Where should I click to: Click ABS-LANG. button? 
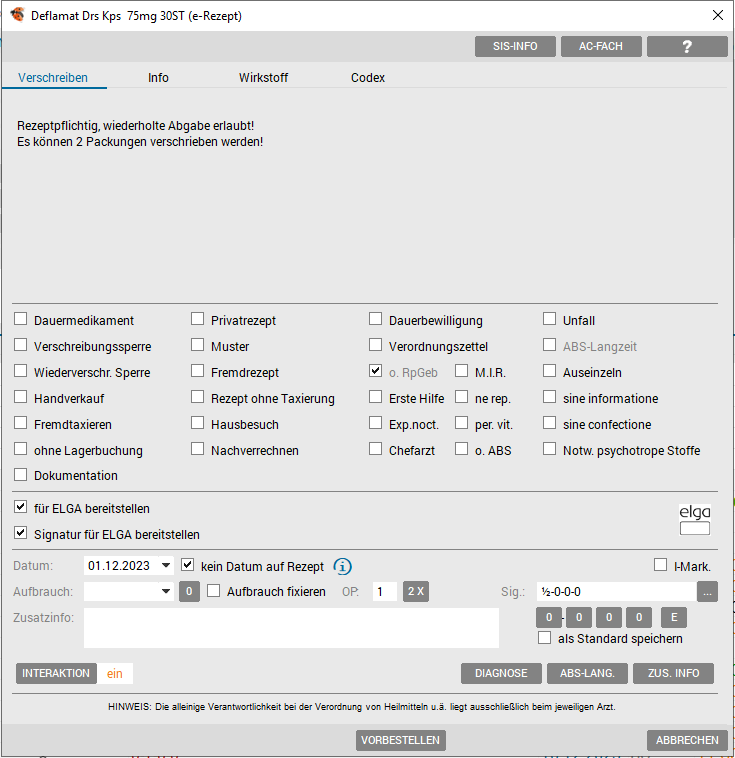(x=587, y=673)
